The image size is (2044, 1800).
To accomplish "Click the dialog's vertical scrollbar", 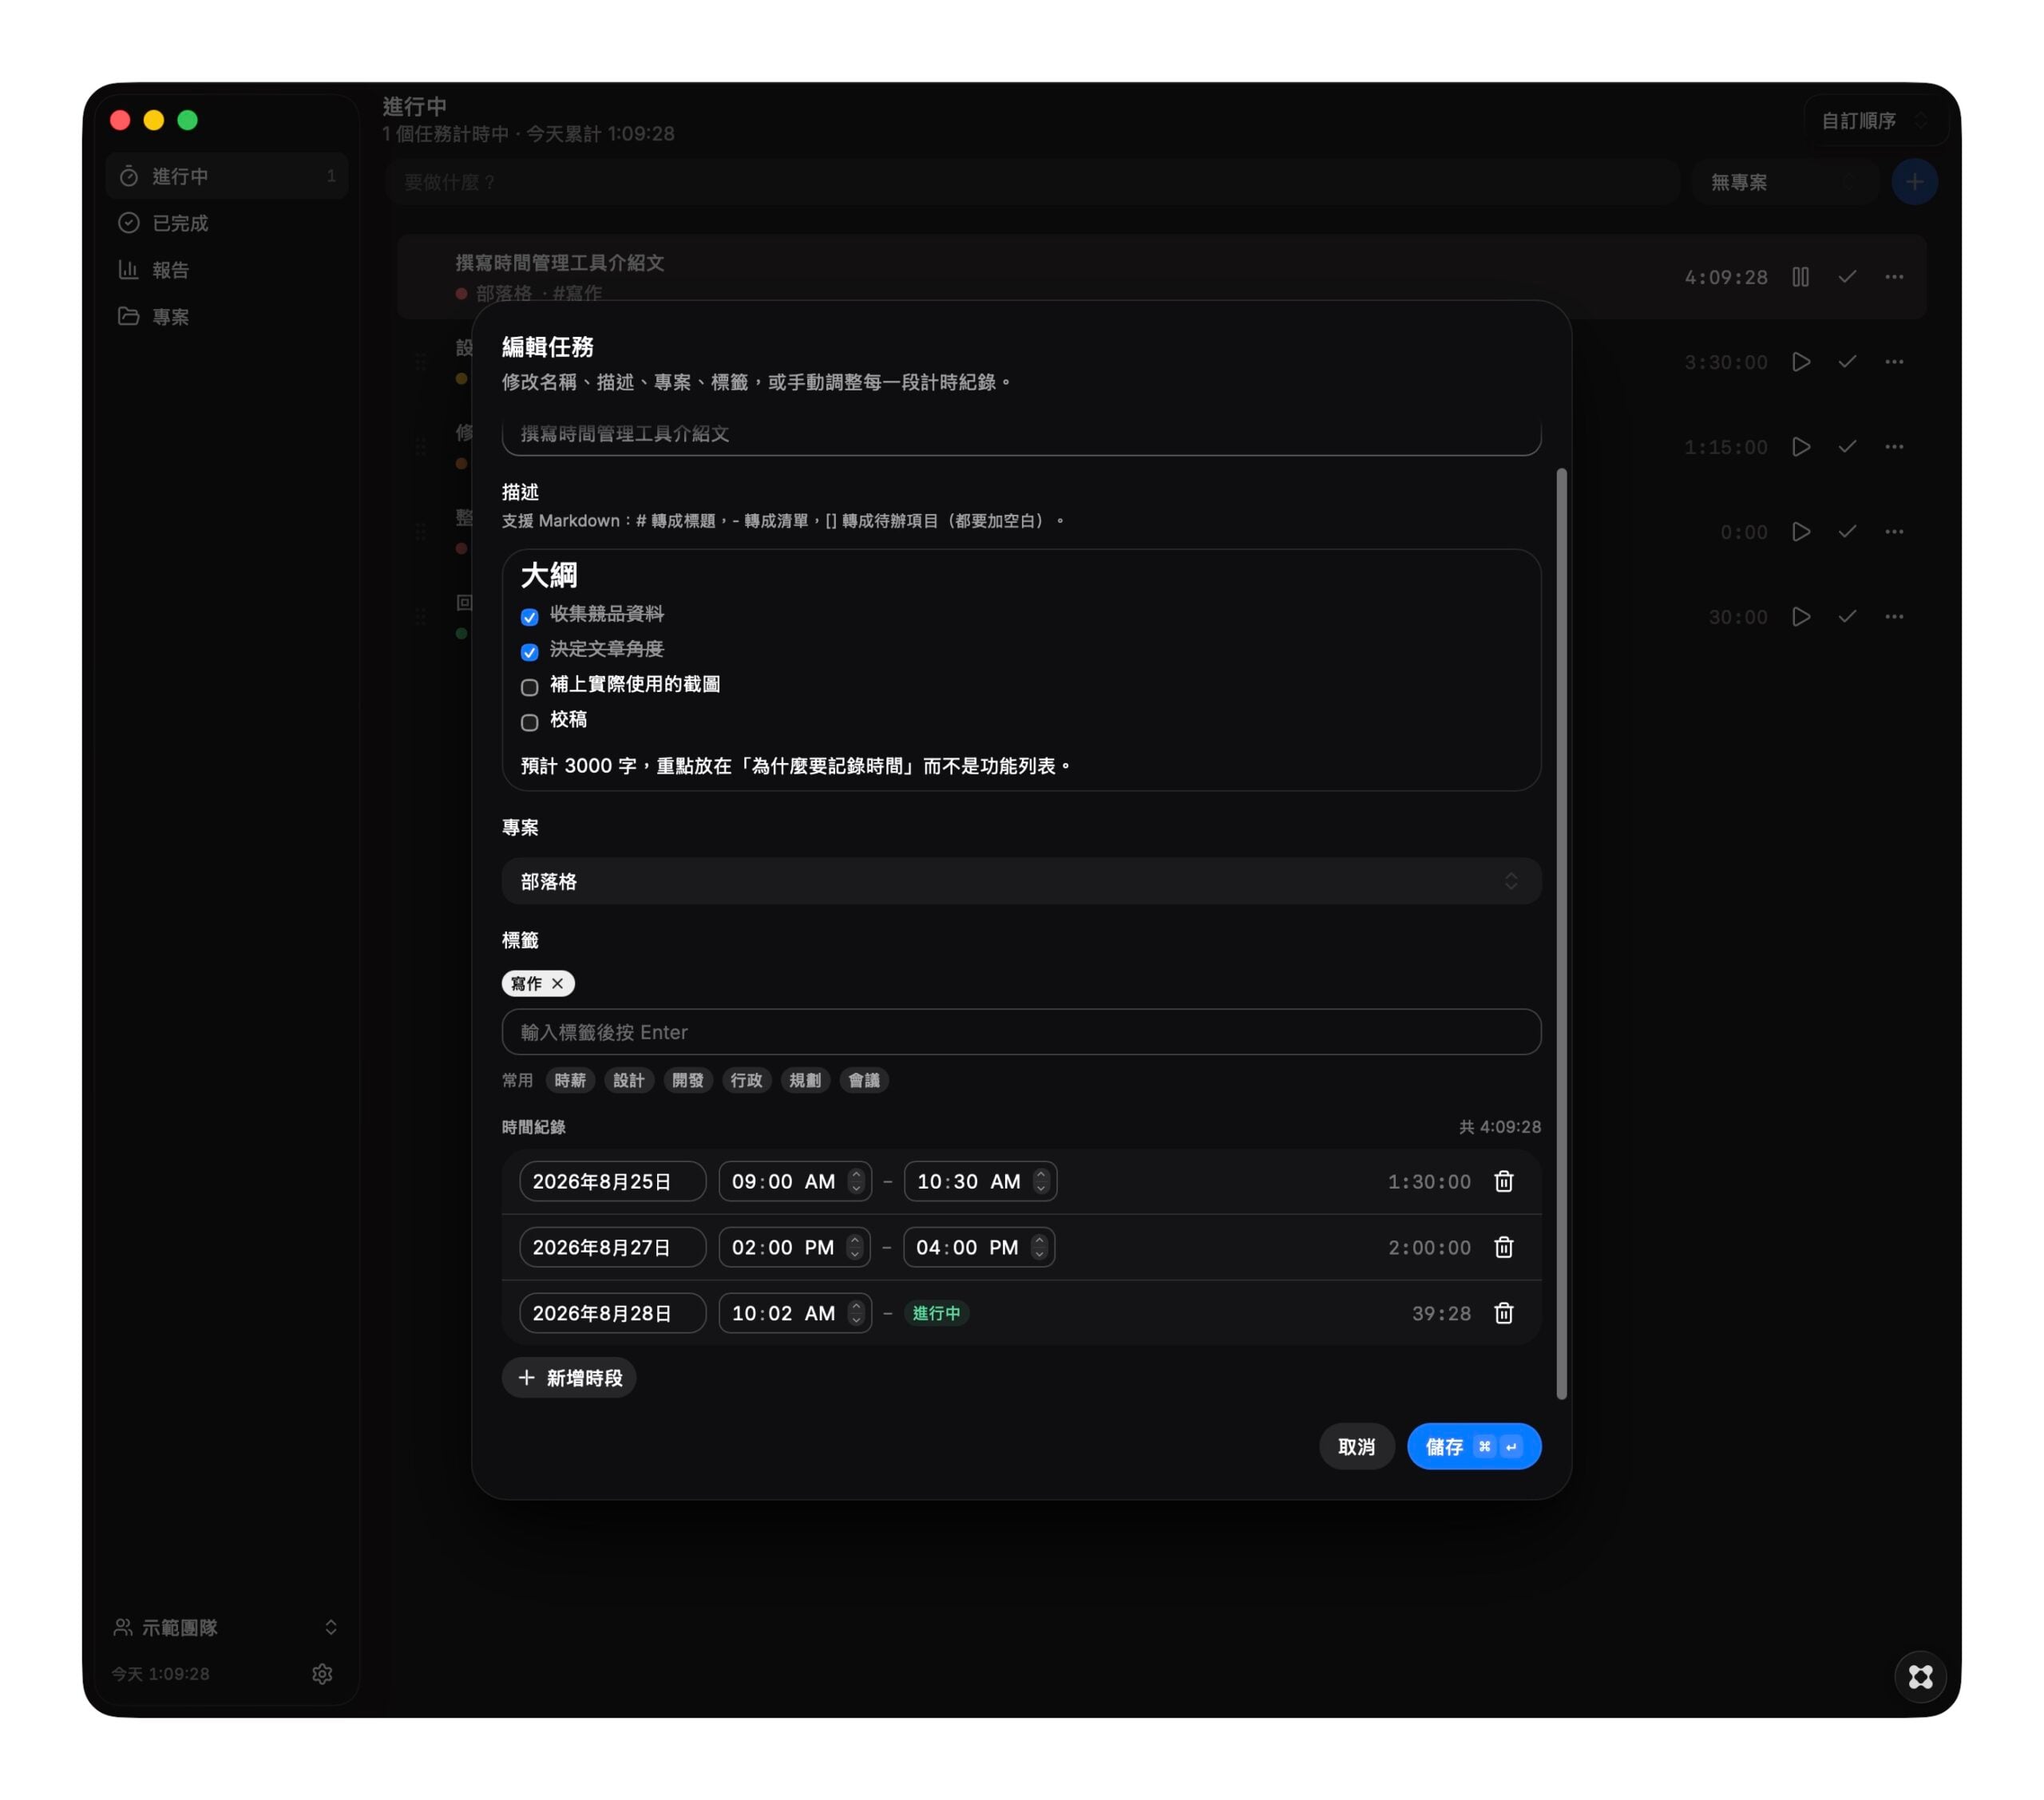I will [x=1561, y=934].
